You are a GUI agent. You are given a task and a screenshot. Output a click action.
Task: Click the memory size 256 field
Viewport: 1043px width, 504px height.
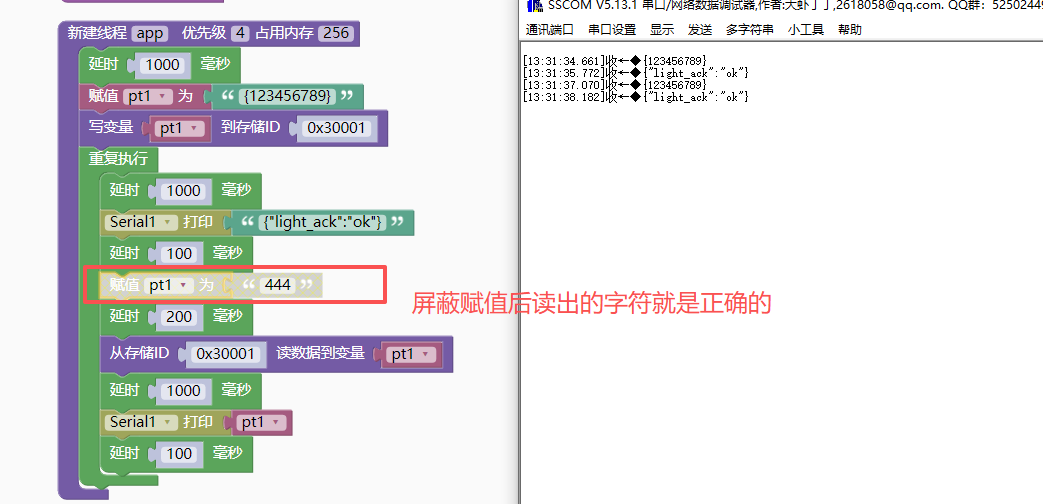click(336, 33)
